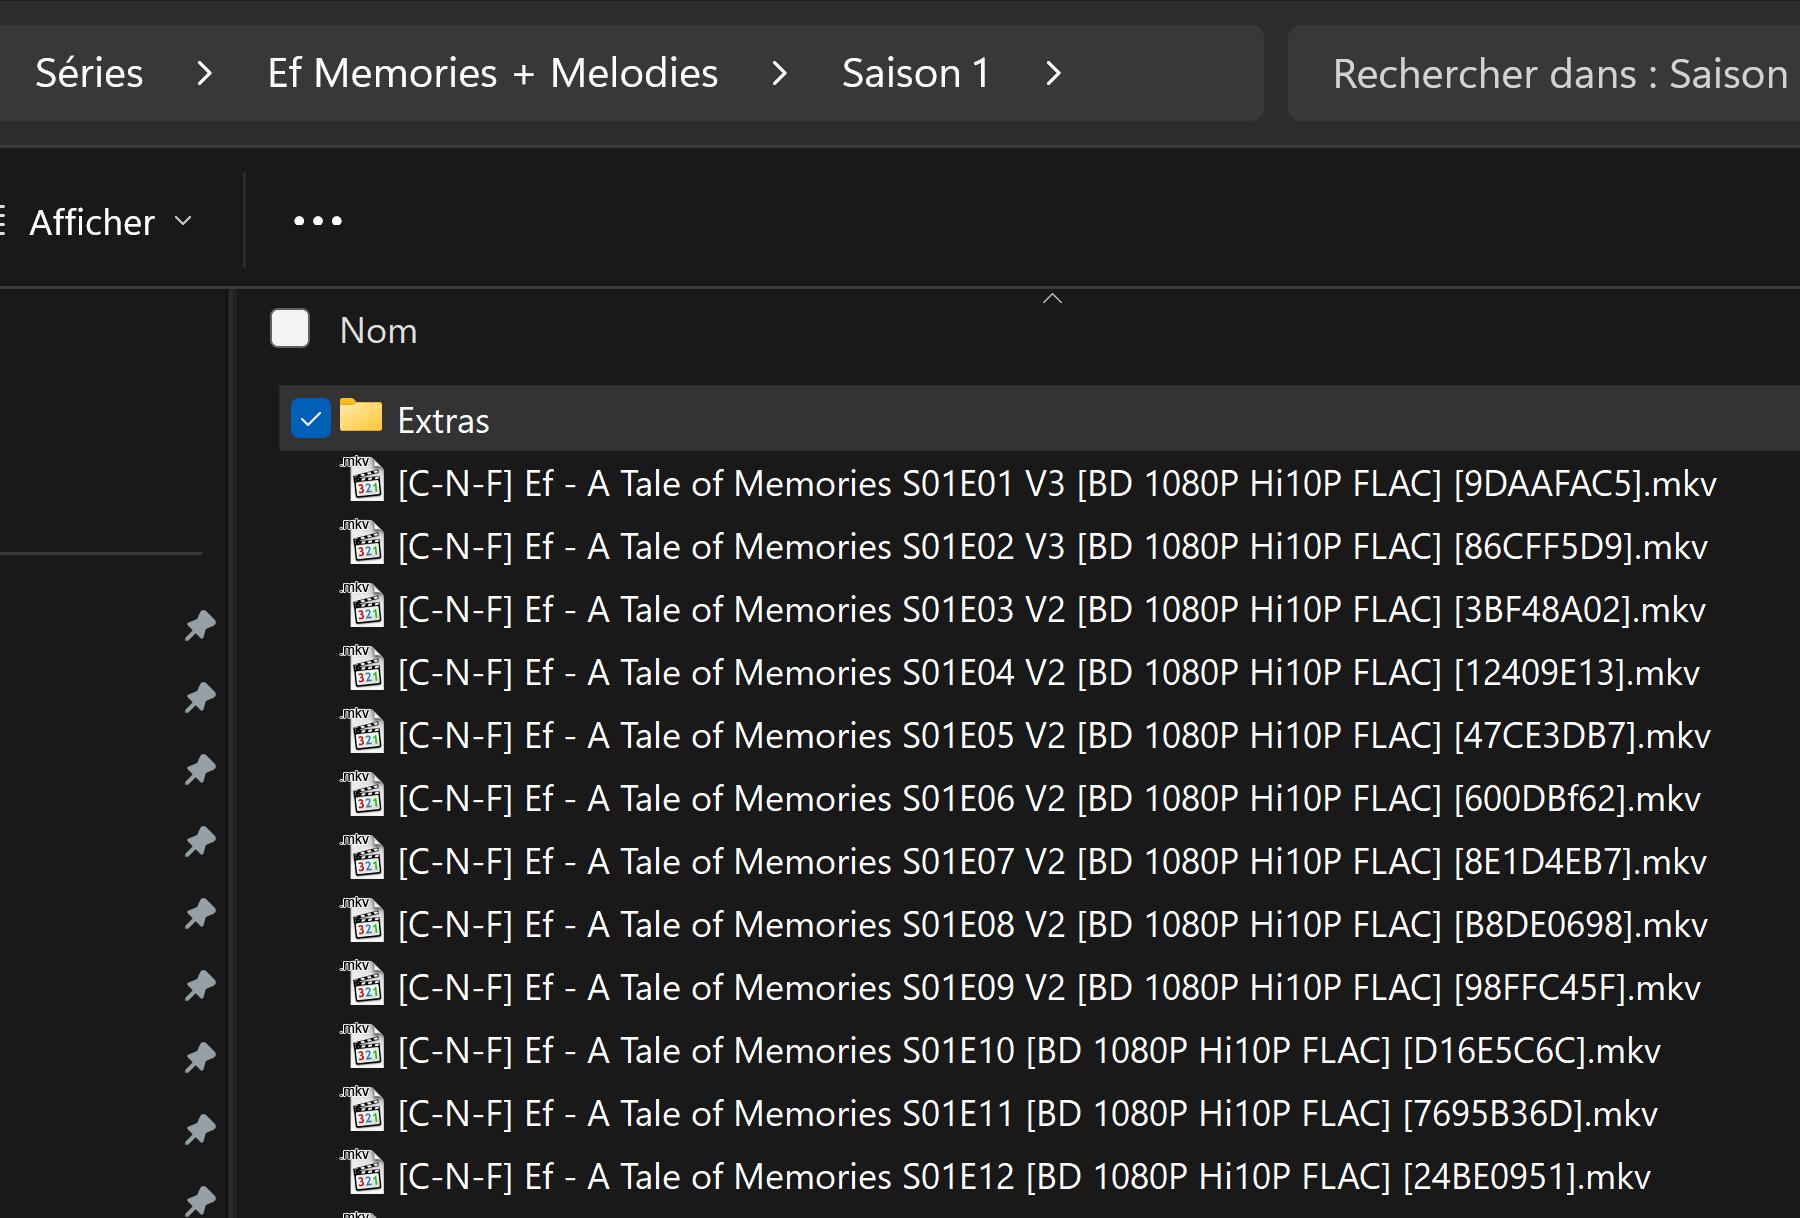
Task: Click the Saison 1 breadcrumb segment
Action: 915,73
